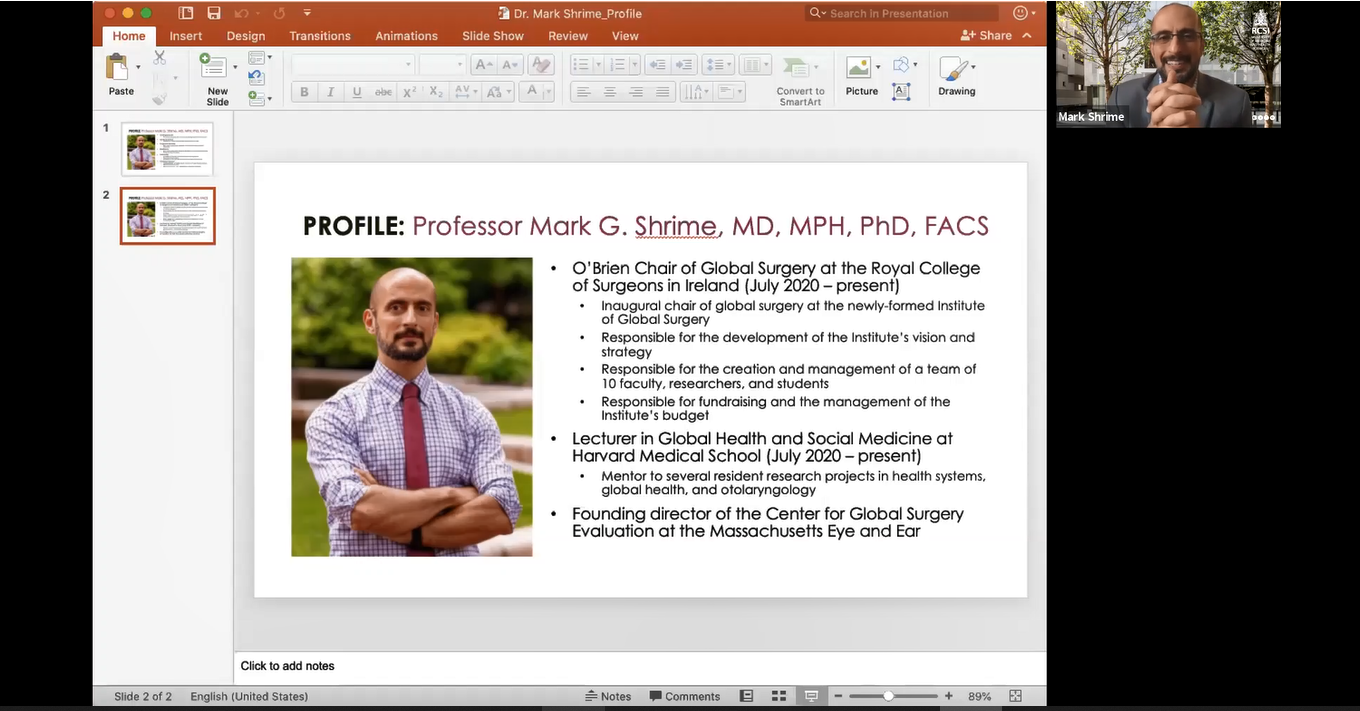Screen dimensions: 1360x711
Task: Click the Increase Indent icon
Action: tap(684, 65)
